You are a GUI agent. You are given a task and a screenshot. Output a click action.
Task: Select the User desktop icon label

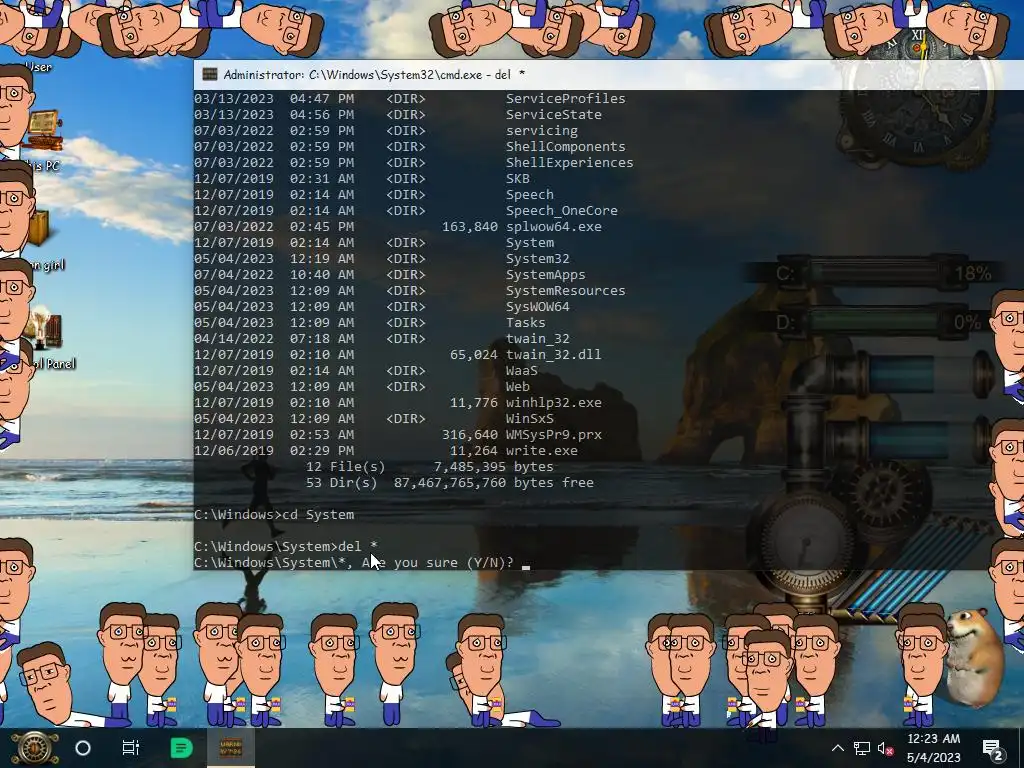point(38,67)
